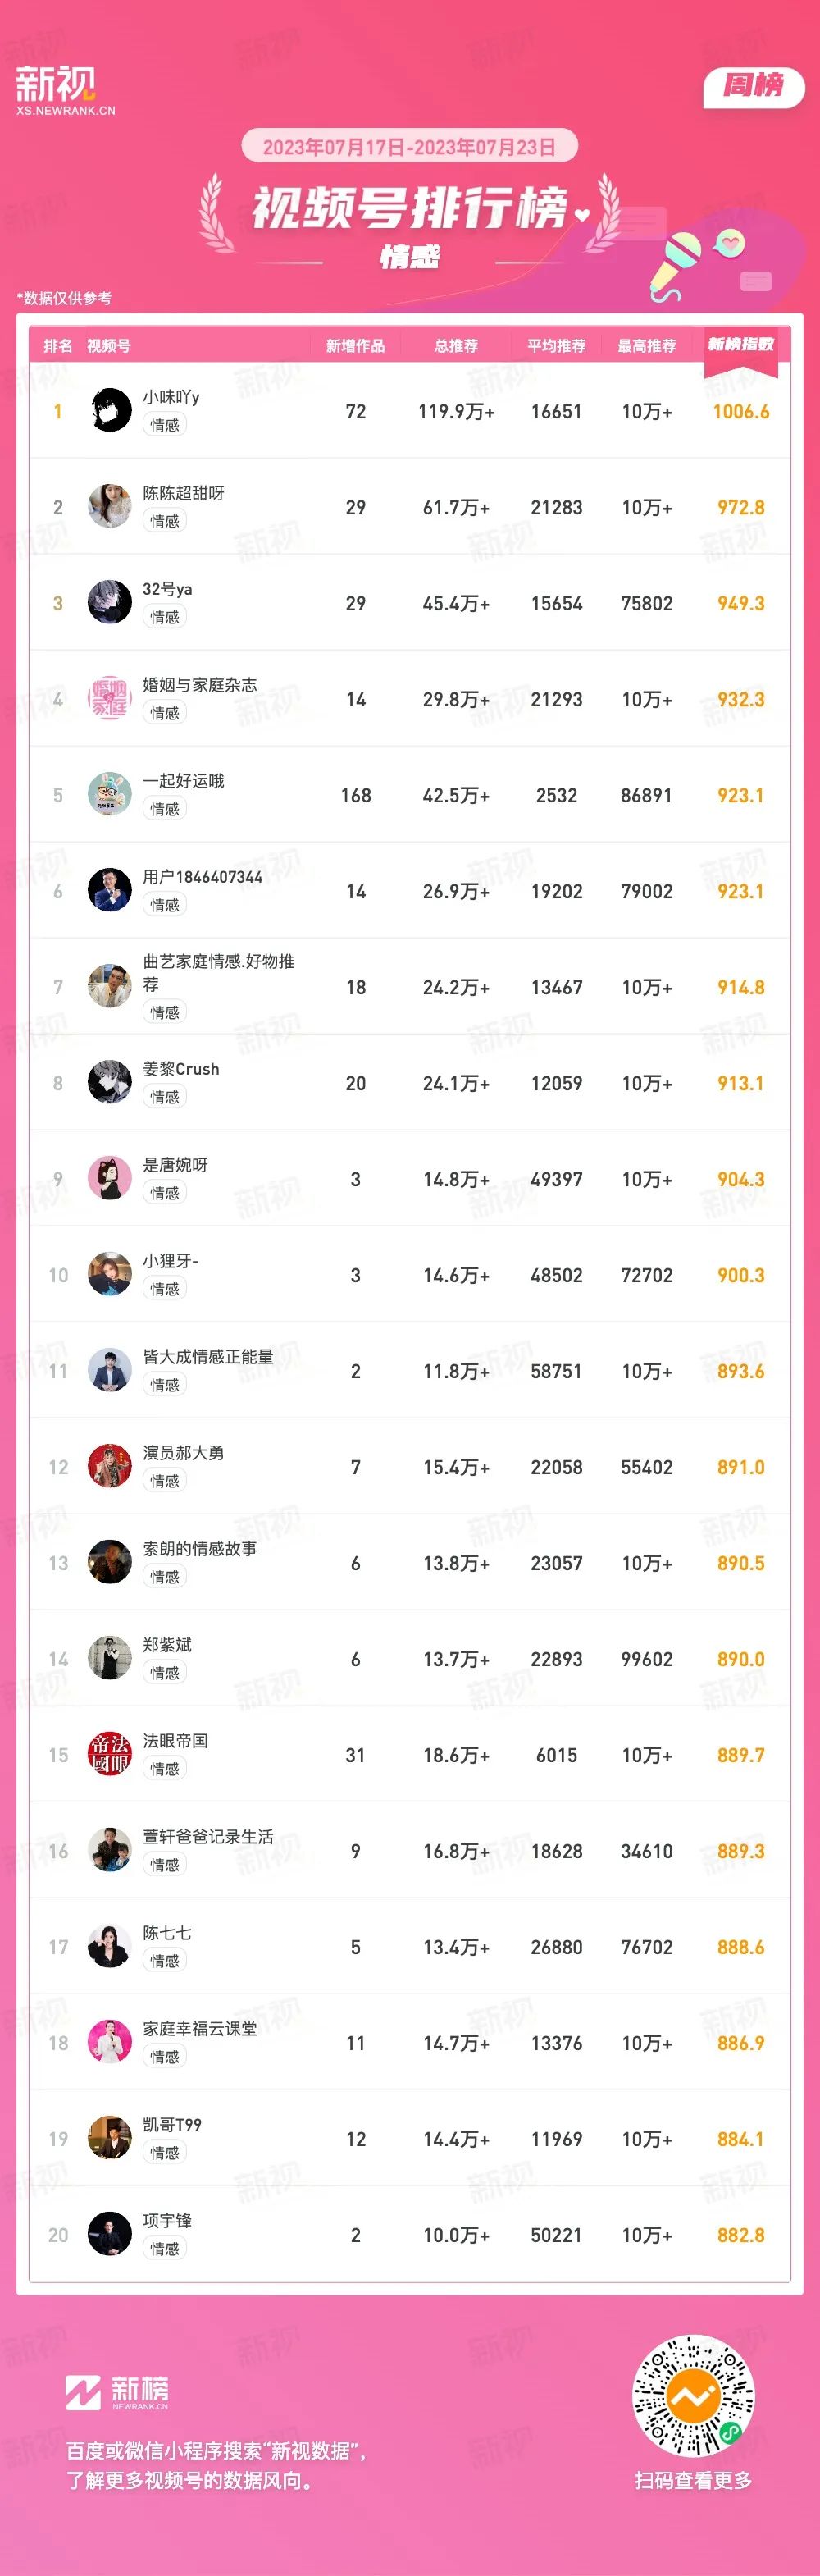820x2576 pixels.
Task: Click the 一起好运哦 rabbit avatar
Action: coord(110,794)
